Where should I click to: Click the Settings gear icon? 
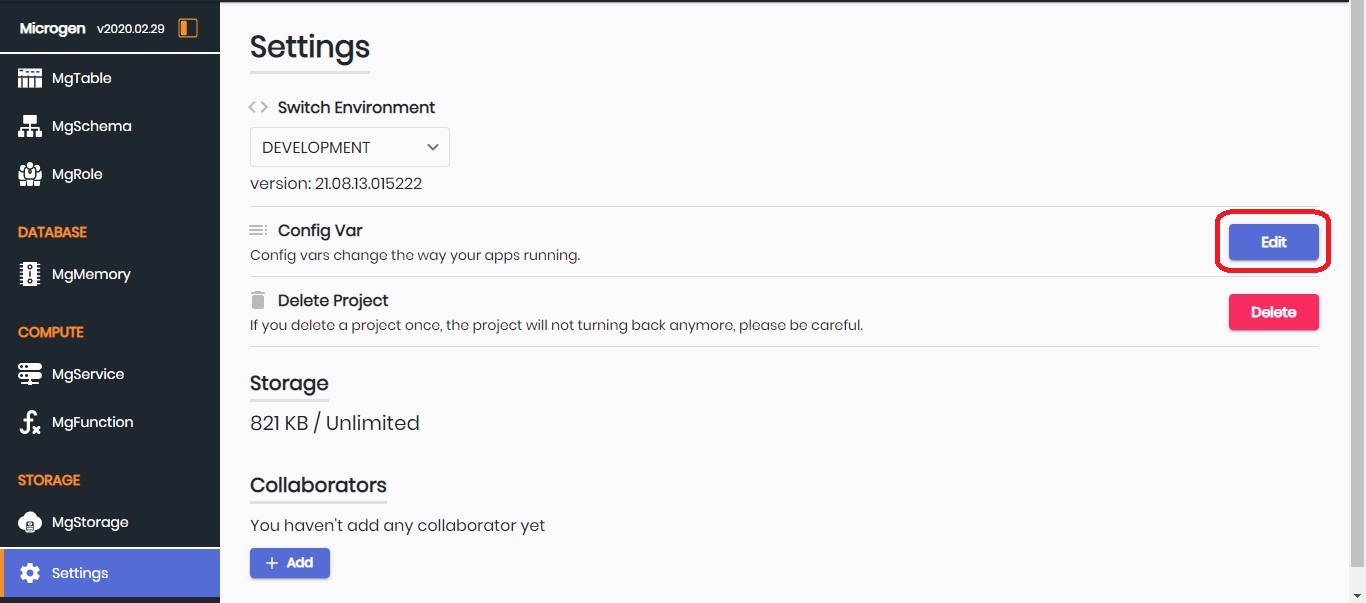[30, 573]
